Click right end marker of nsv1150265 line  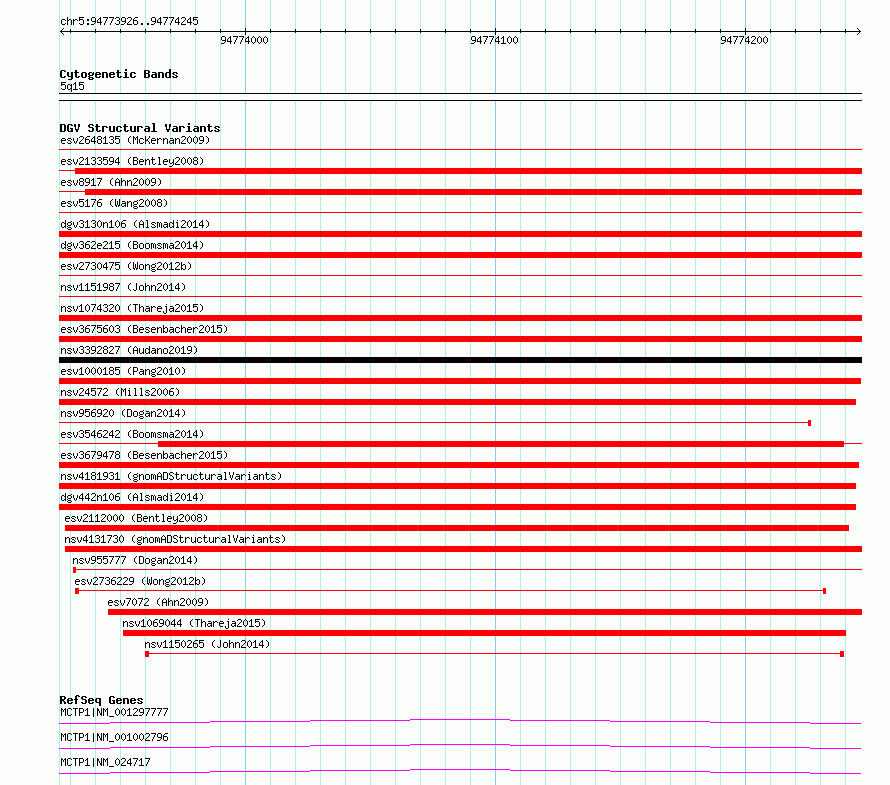[x=842, y=654]
